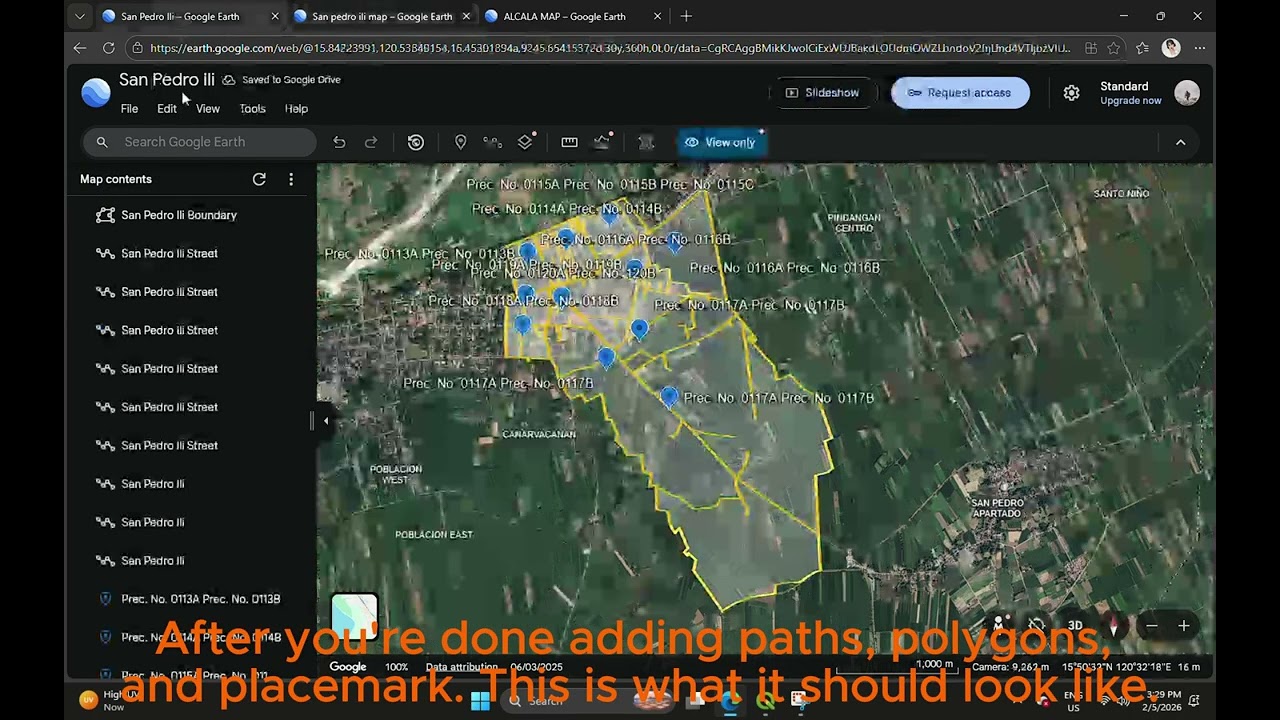The height and width of the screenshot is (720, 1280).
Task: Click map label Prec No 0118A Prec No 0118B
Action: [x=523, y=301]
